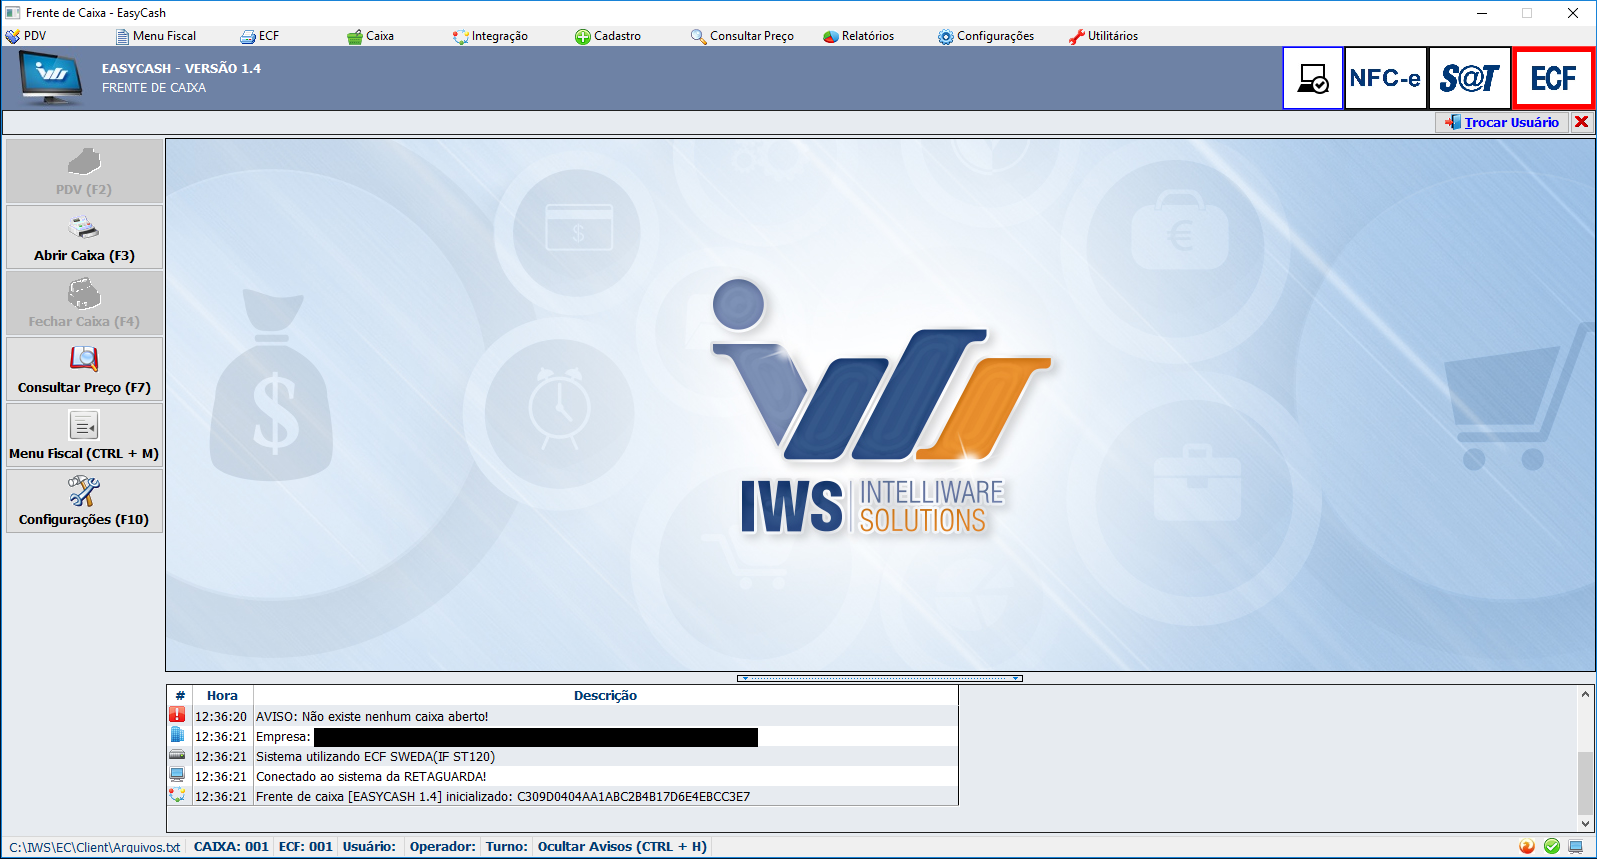Image resolution: width=1597 pixels, height=859 pixels.
Task: Click the red X beside Trocar Usuário
Action: click(x=1581, y=122)
